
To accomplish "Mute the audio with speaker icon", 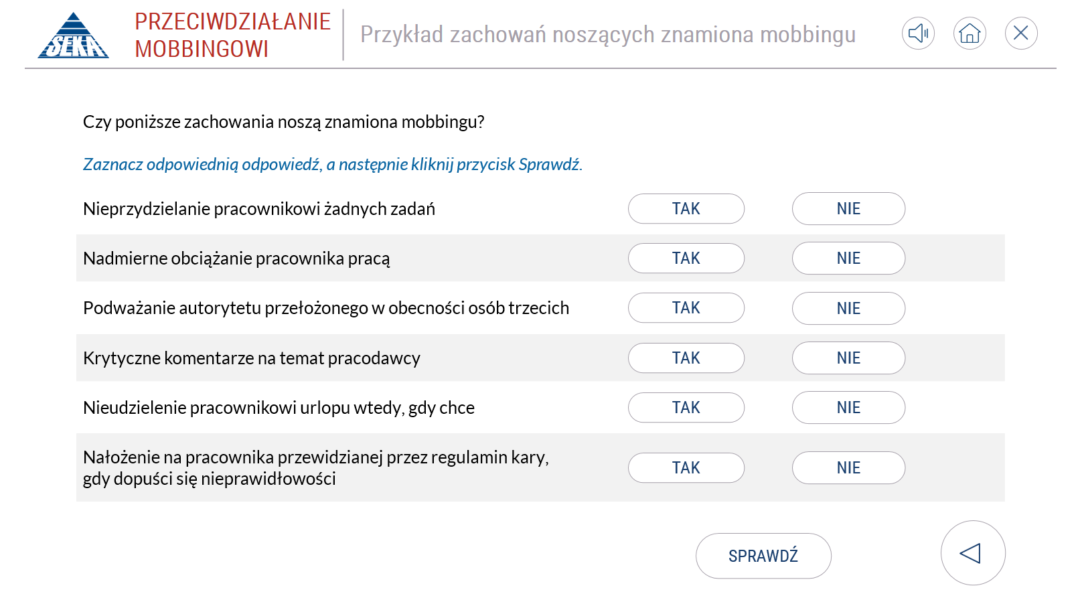I will 917,33.
